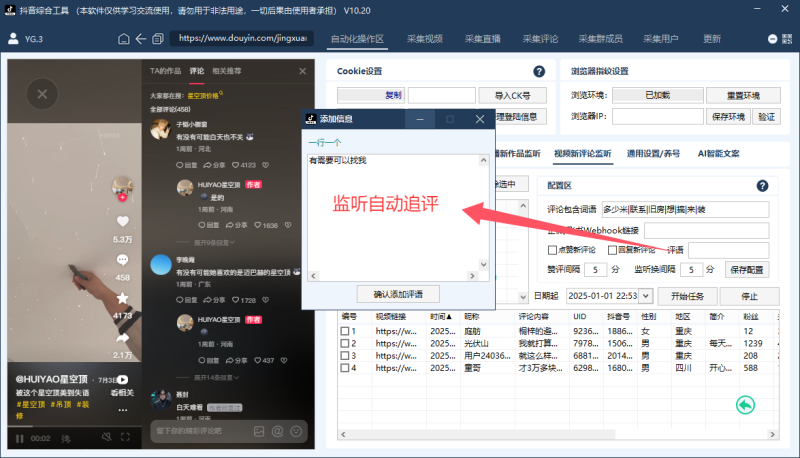The height and width of the screenshot is (458, 800).
Task: Switch to 视频新评论监听 tab
Action: click(583, 154)
